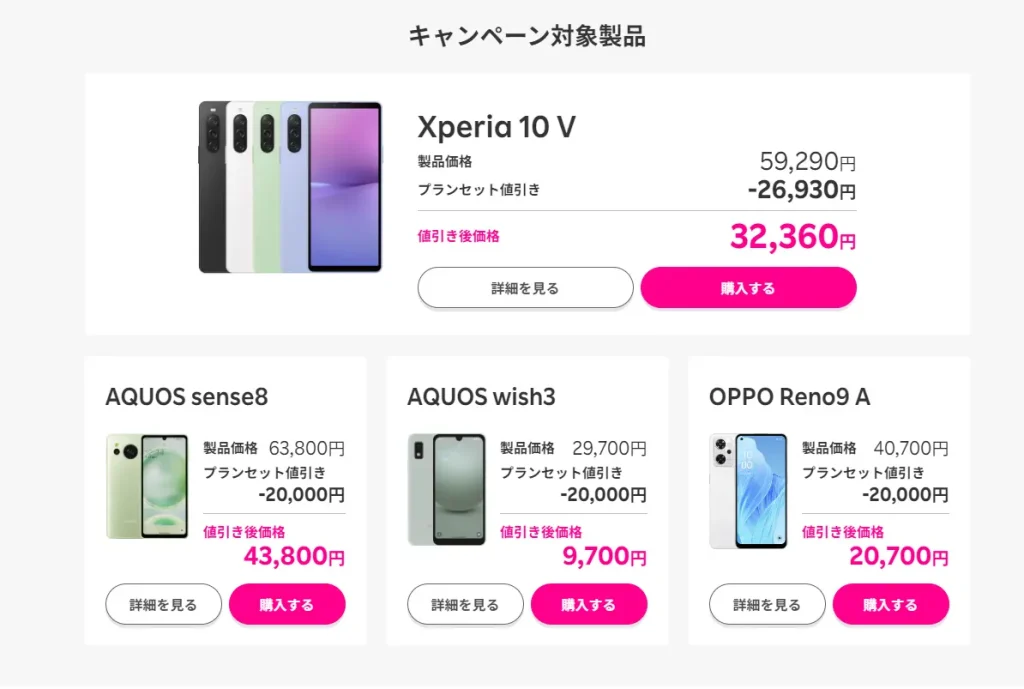1024x689 pixels.
Task: Click the white OPPO Reno9 A image
Action: (748, 489)
